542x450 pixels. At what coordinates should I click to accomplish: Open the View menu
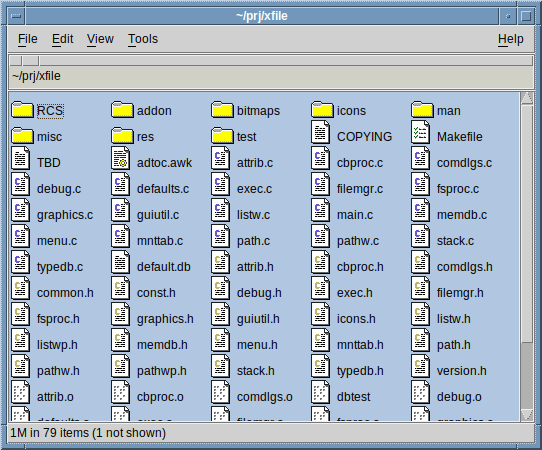[100, 39]
